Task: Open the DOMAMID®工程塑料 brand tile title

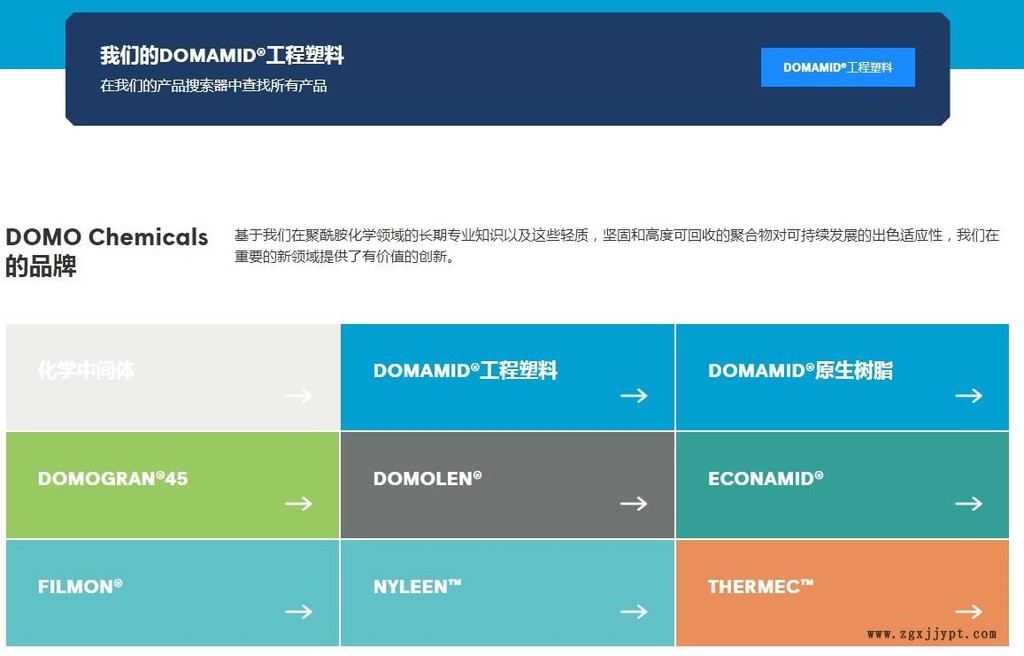Action: 465,370
